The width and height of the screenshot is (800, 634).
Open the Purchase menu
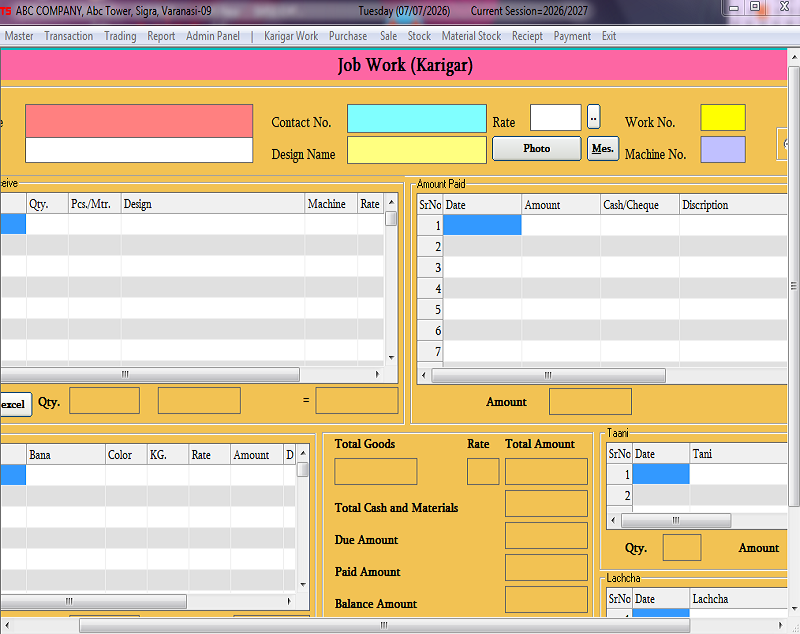[x=348, y=36]
